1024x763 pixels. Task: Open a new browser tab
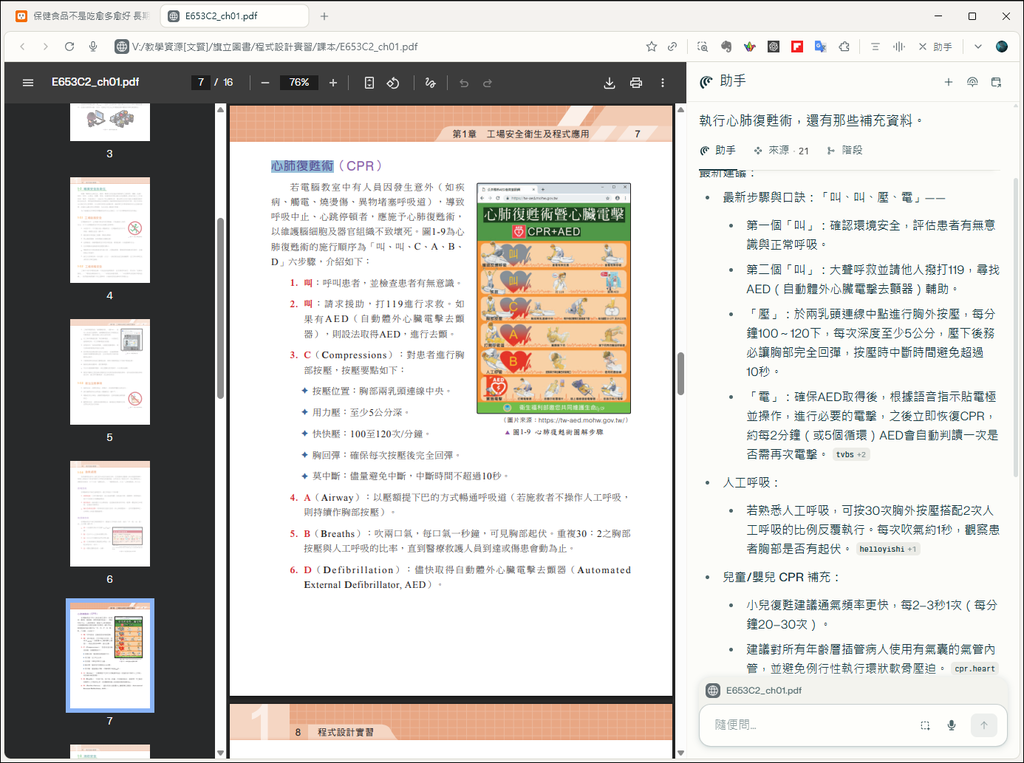click(x=324, y=16)
